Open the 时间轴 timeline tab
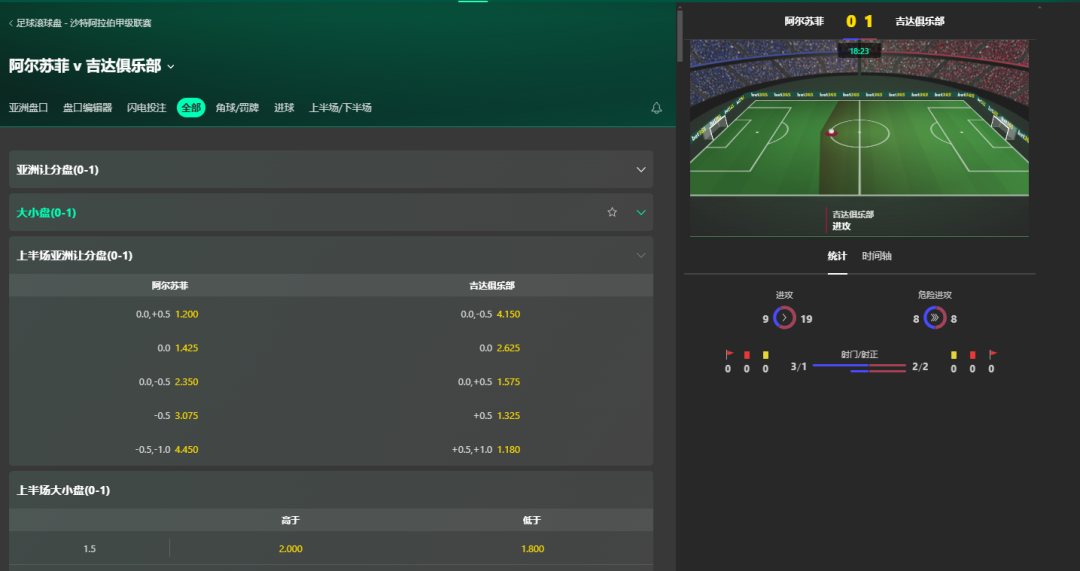1080x571 pixels. tap(876, 256)
